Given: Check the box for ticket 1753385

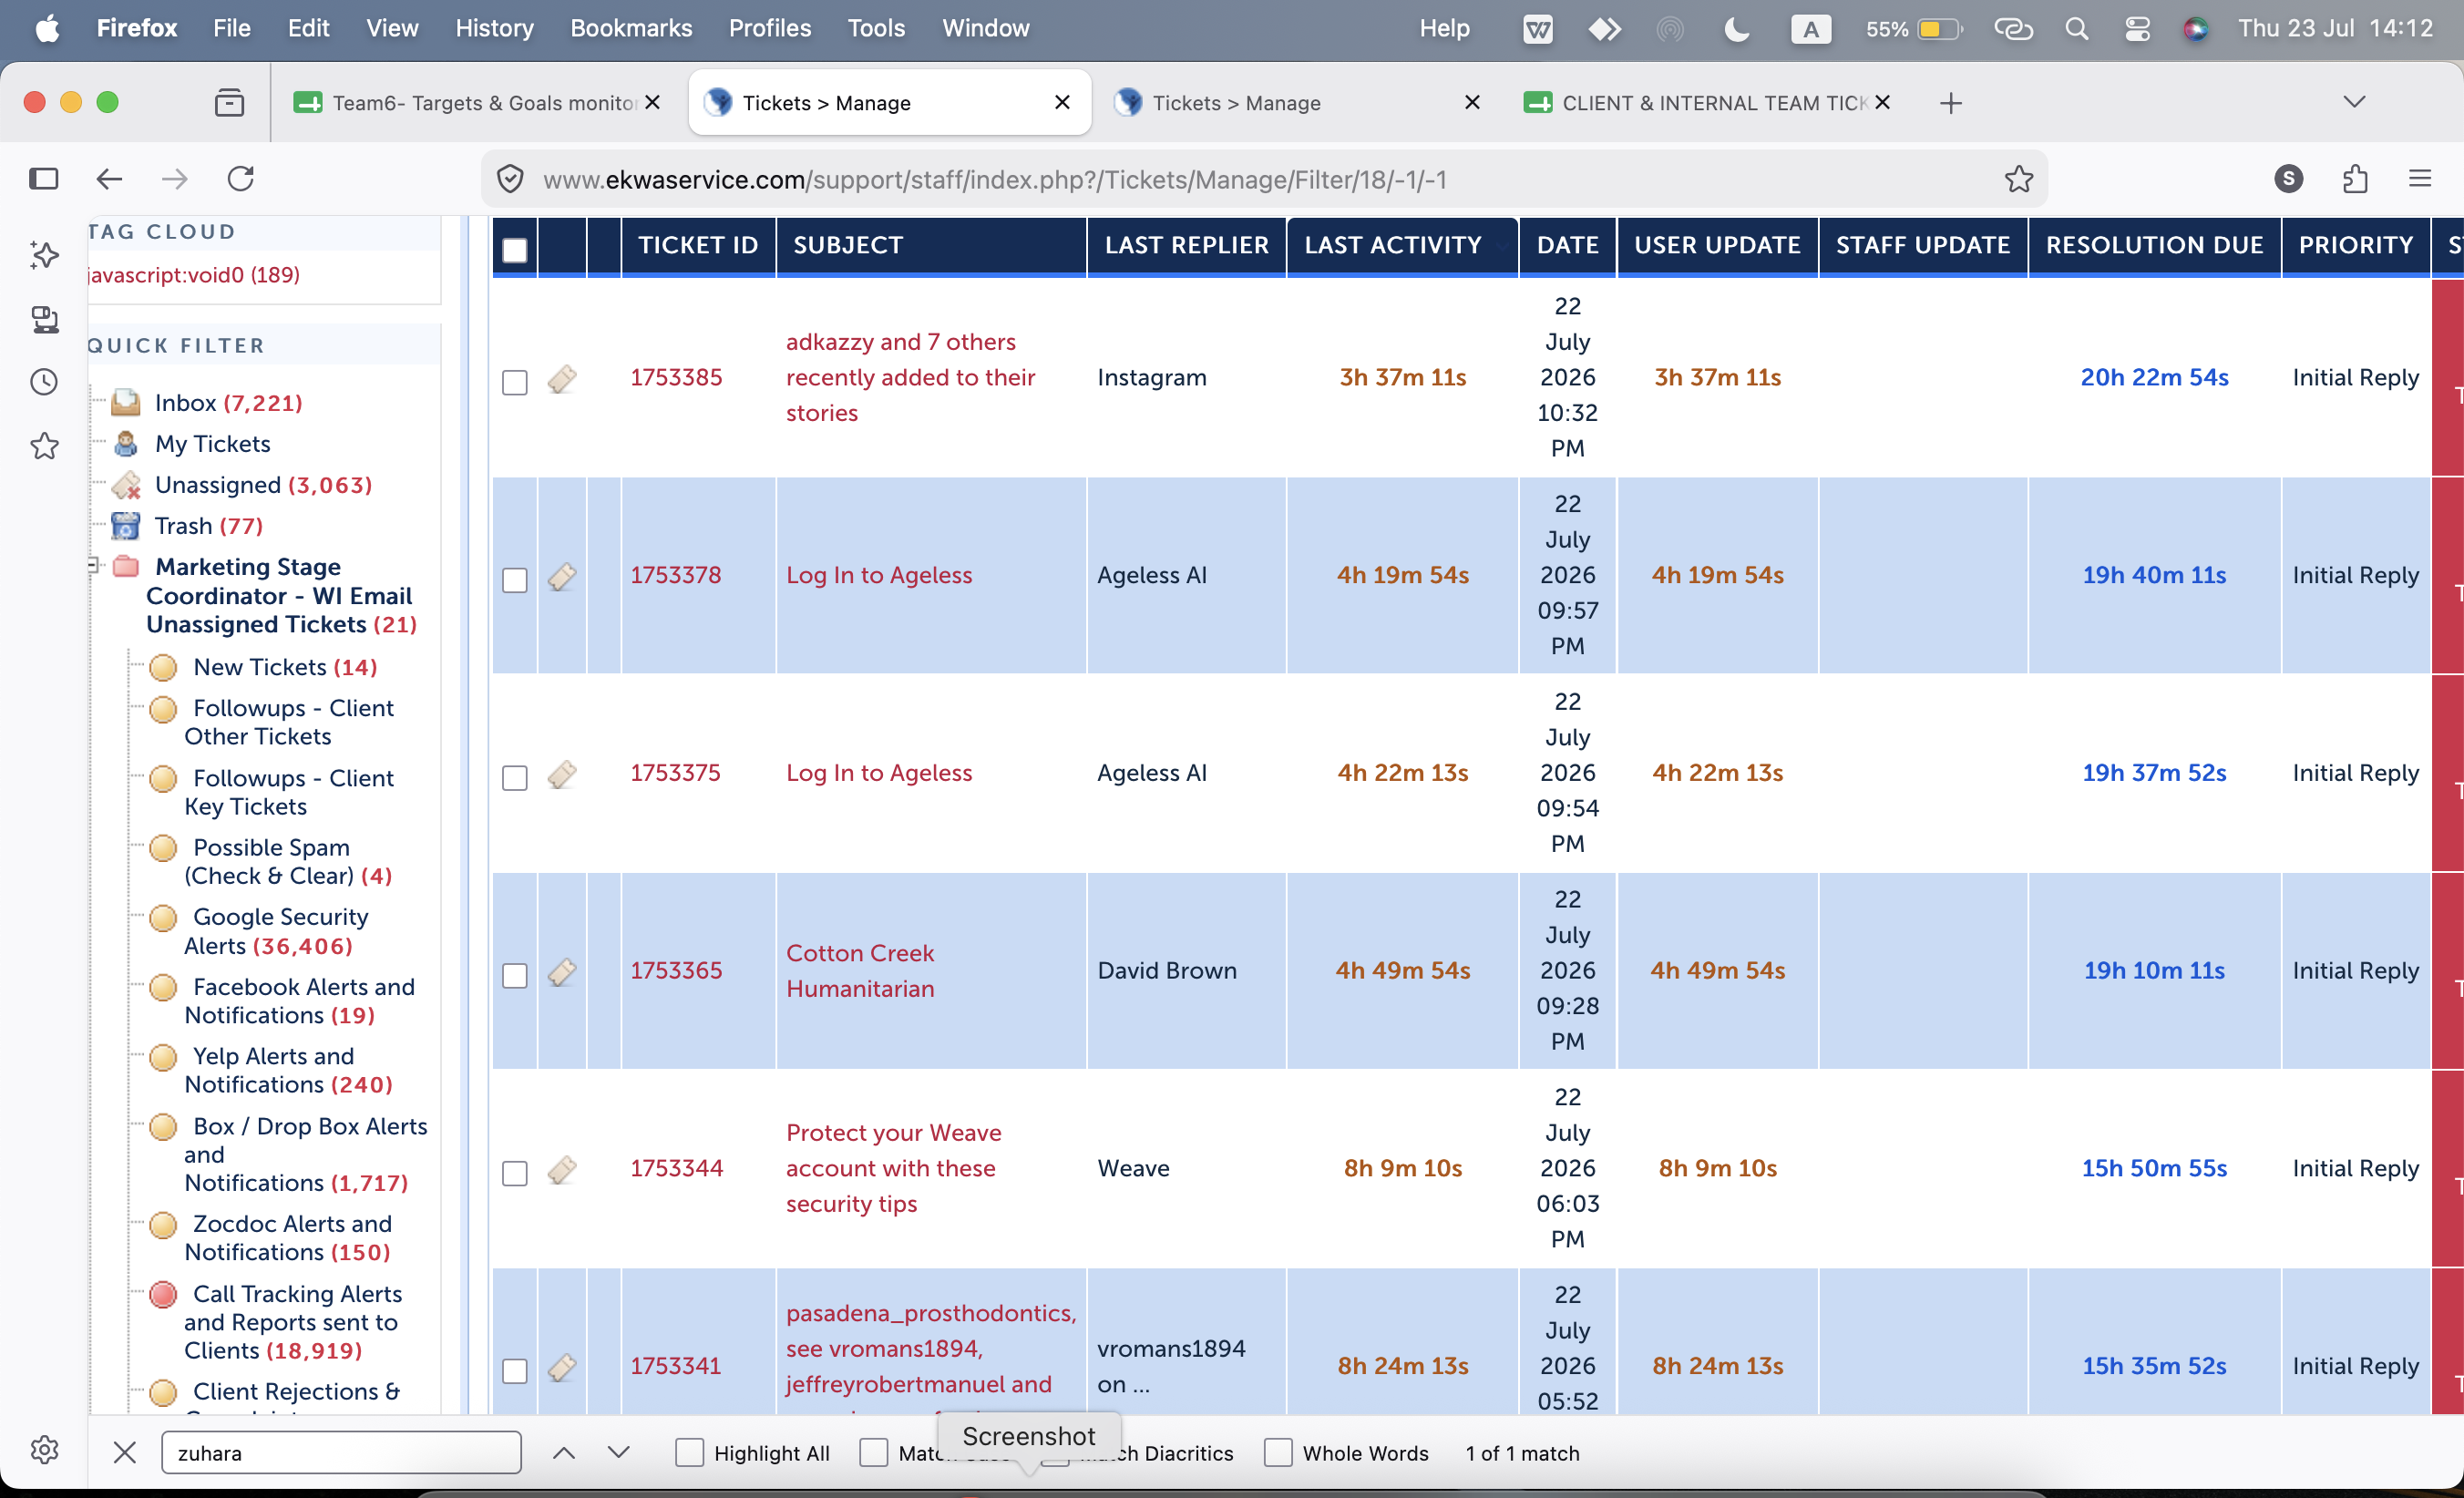Looking at the screenshot, I should pyautogui.click(x=515, y=382).
